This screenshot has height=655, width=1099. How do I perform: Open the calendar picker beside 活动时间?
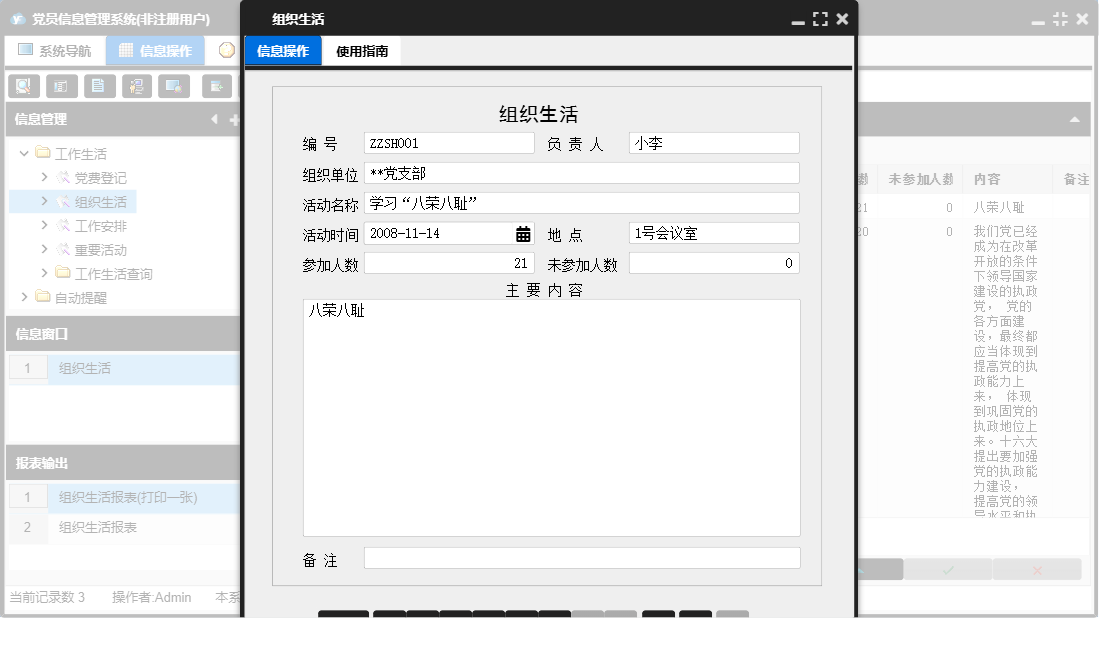pyautogui.click(x=525, y=233)
